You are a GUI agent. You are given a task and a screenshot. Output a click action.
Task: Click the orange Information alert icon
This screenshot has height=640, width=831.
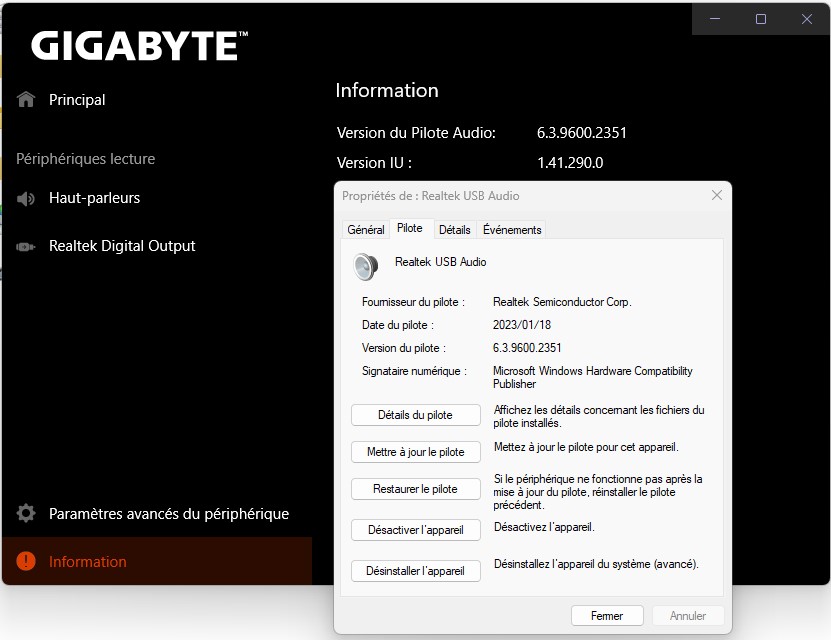[26, 562]
